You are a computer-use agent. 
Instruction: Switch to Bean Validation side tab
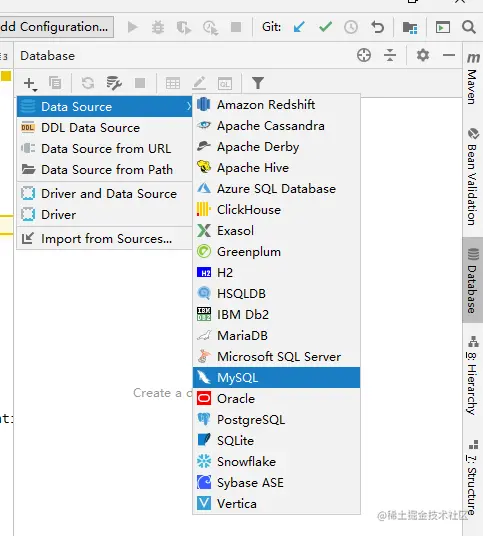coord(473,177)
